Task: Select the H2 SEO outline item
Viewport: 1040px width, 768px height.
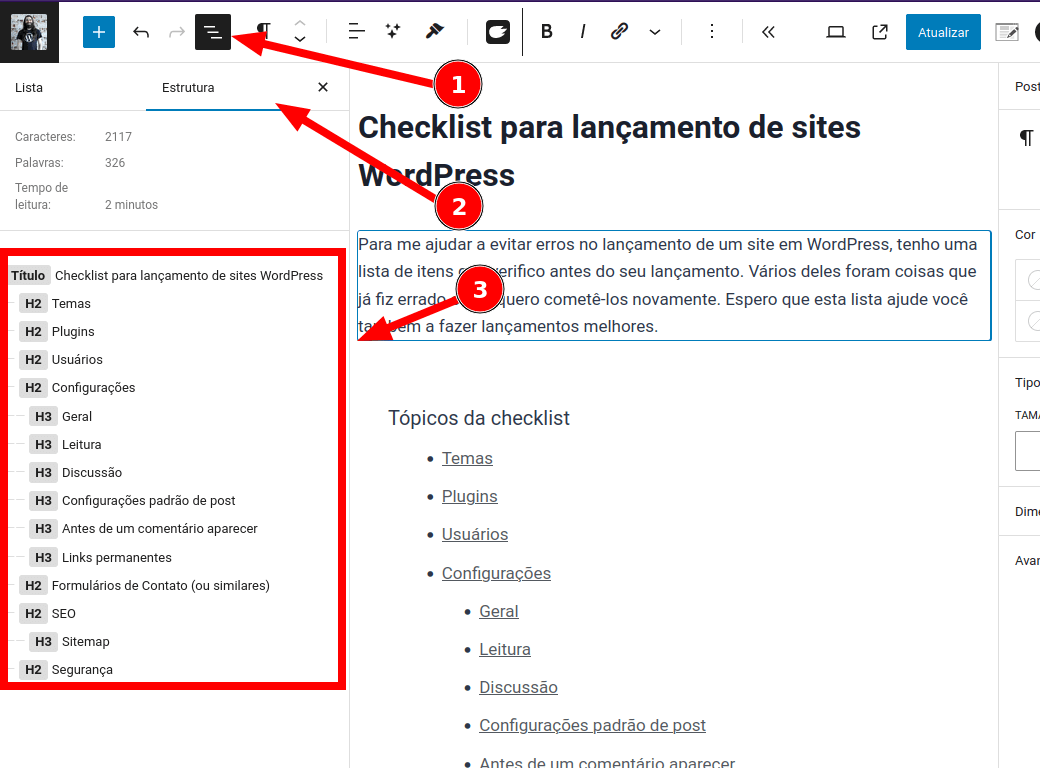Action: 48,613
